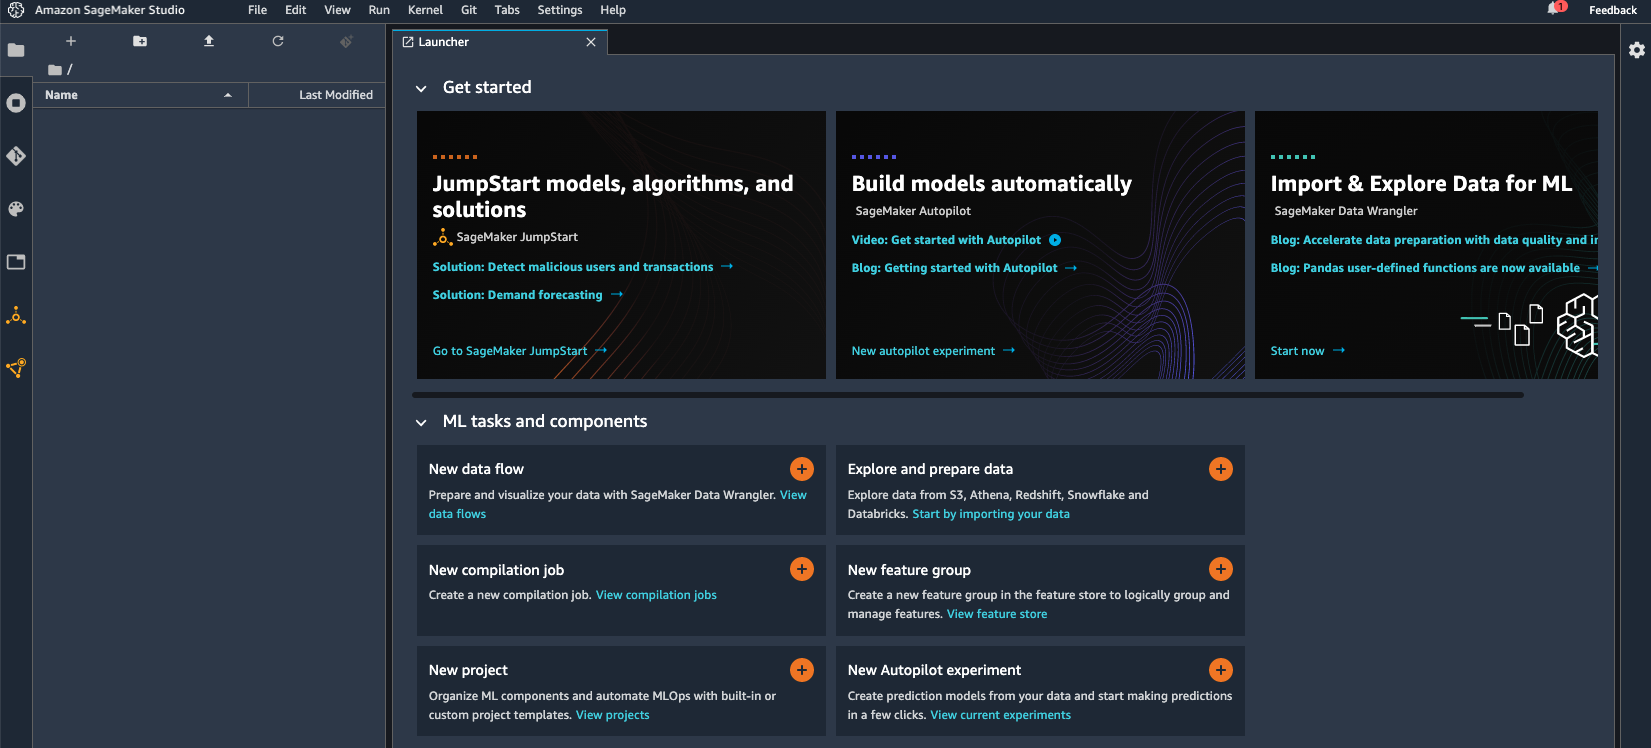This screenshot has width=1651, height=748.
Task: Open the Run menu
Action: click(x=379, y=10)
